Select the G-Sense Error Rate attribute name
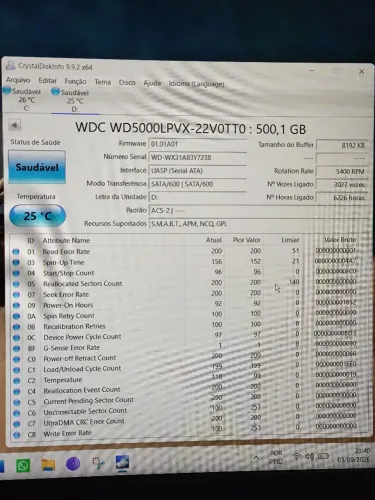375x500 pixels. click(72, 348)
